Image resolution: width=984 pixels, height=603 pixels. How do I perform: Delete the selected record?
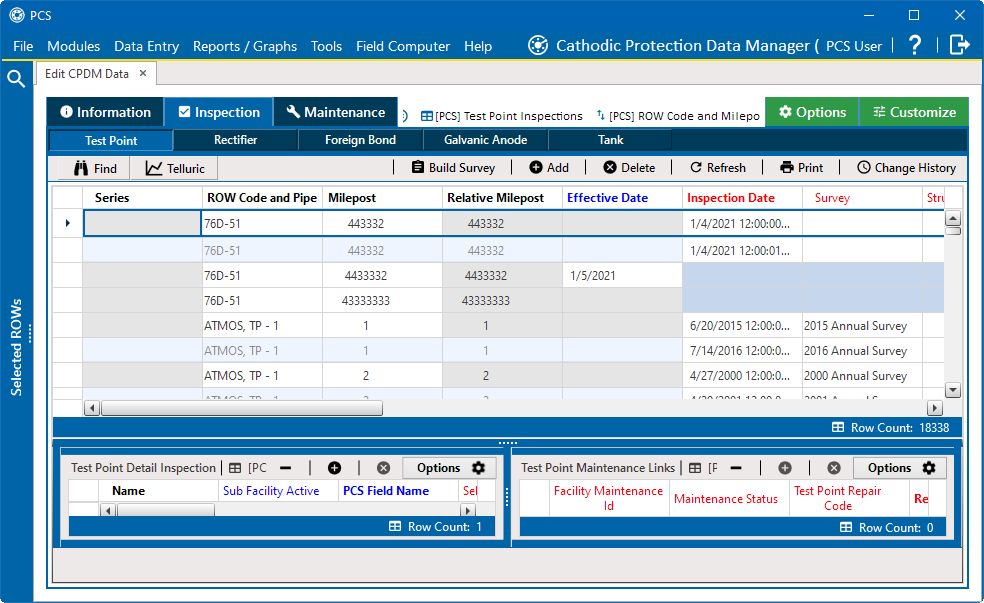coord(629,168)
